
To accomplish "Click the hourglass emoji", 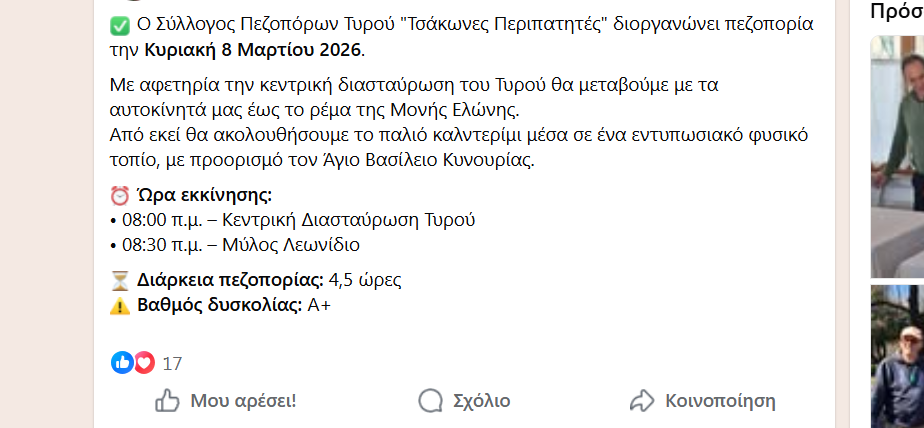I will 118,279.
